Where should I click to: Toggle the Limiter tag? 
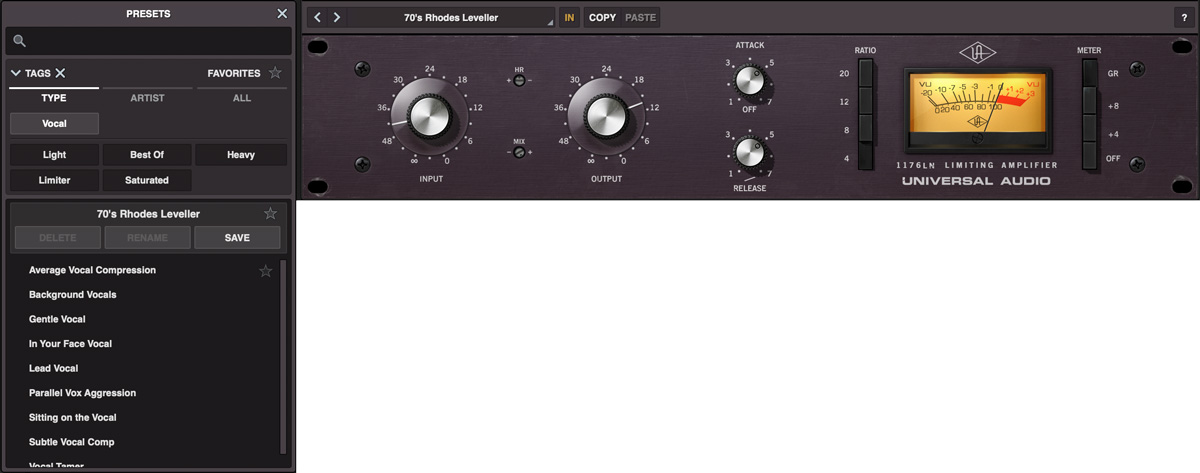(54, 180)
